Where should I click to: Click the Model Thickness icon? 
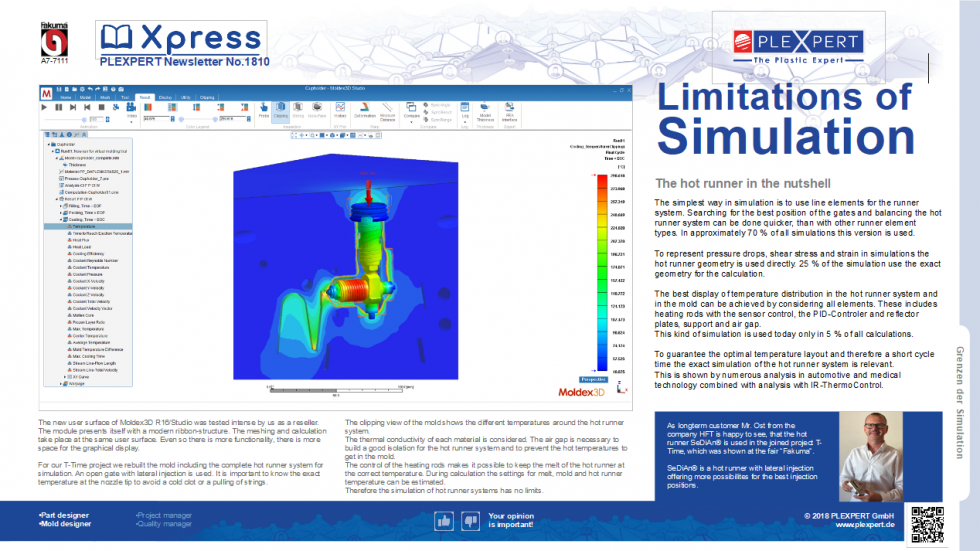coord(485,110)
